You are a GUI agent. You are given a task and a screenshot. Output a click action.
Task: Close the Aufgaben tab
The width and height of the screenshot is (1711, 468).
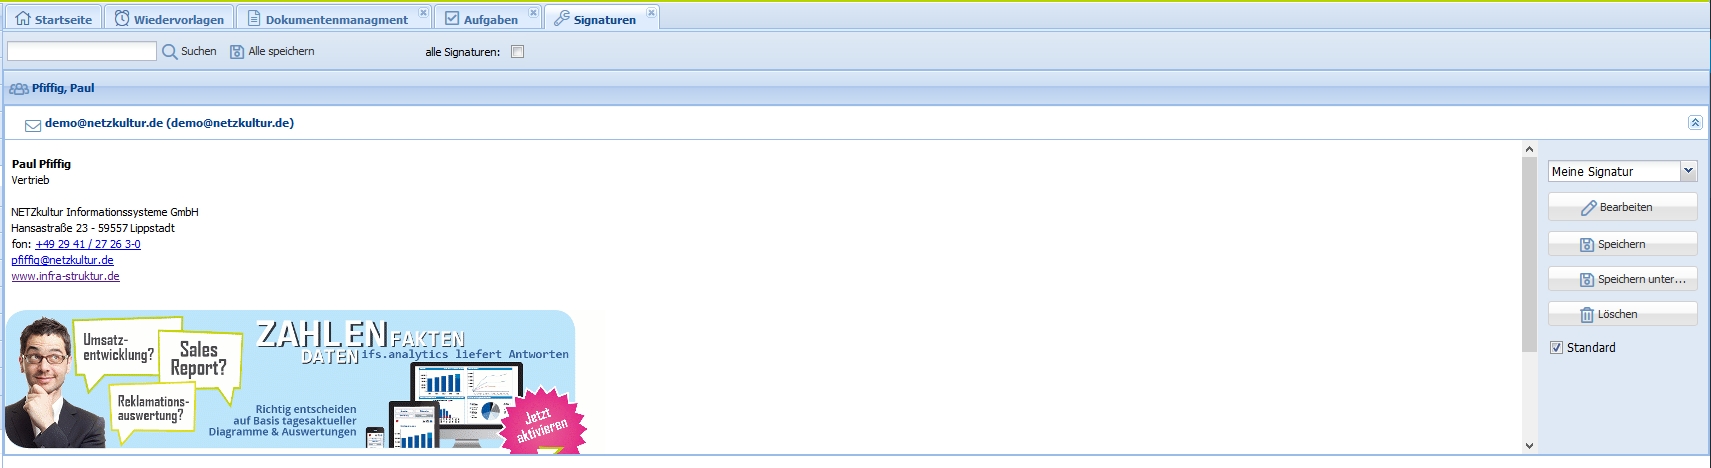[533, 13]
